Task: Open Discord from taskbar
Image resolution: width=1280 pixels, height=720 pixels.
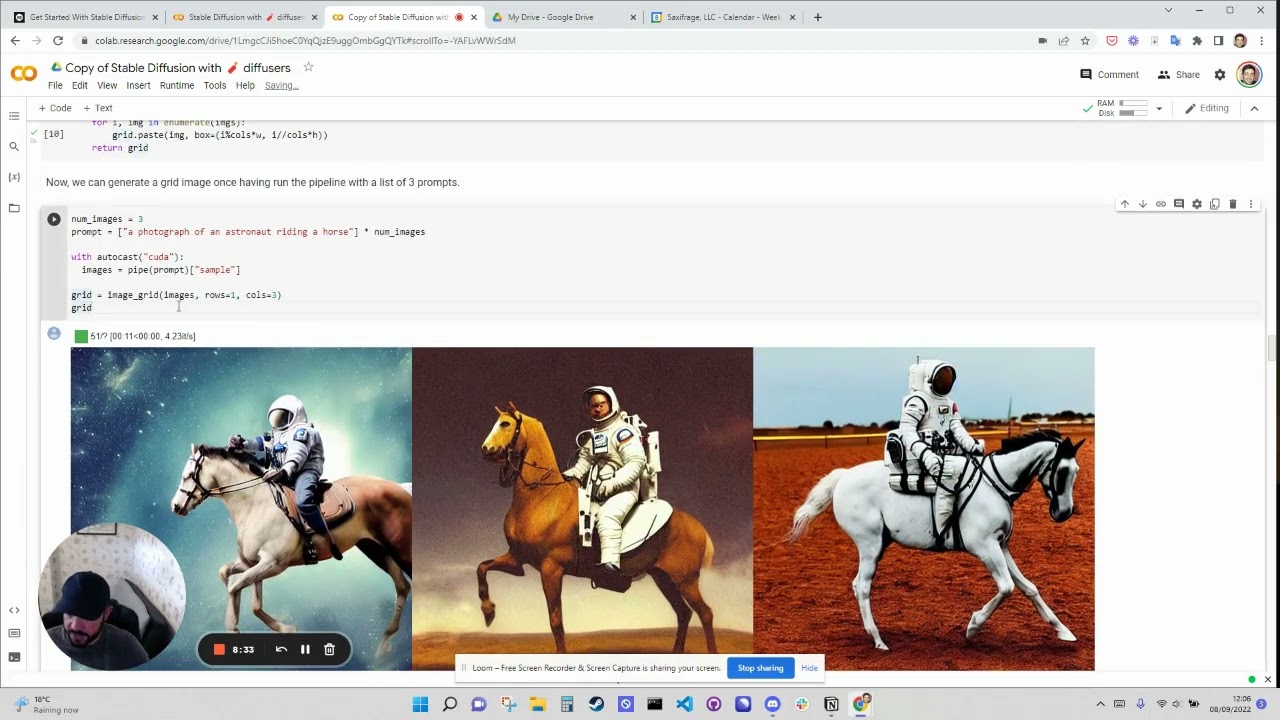Action: [772, 704]
